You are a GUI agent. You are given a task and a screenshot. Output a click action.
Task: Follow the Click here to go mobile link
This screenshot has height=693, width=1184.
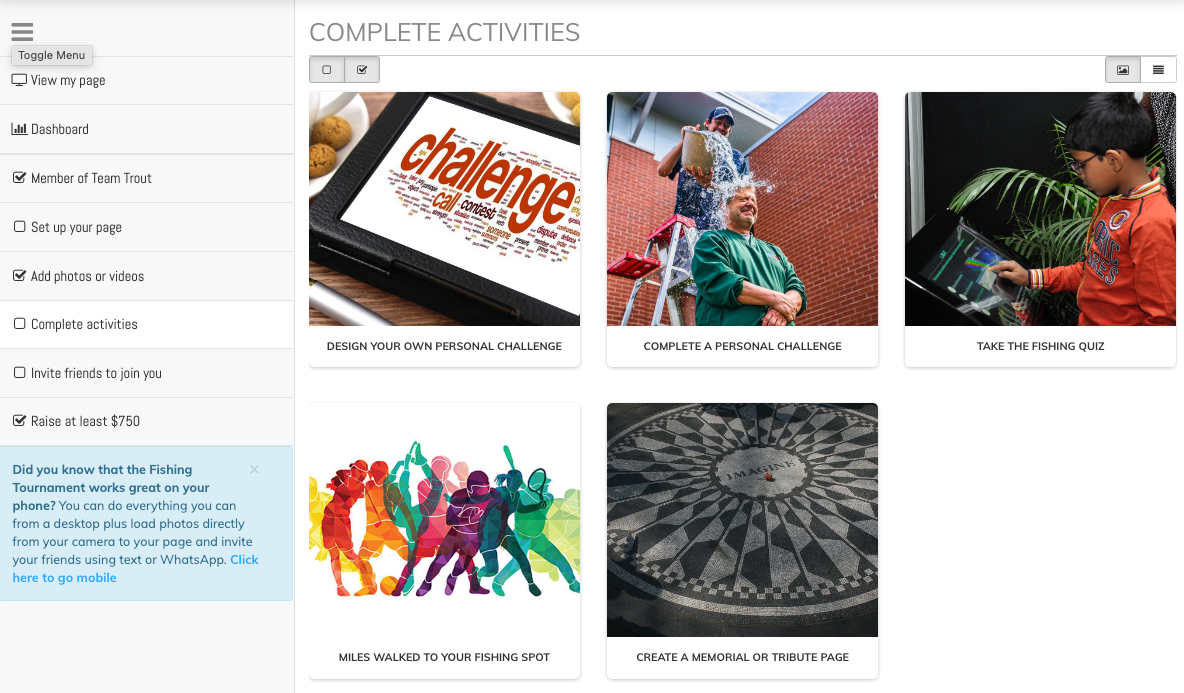pos(135,568)
